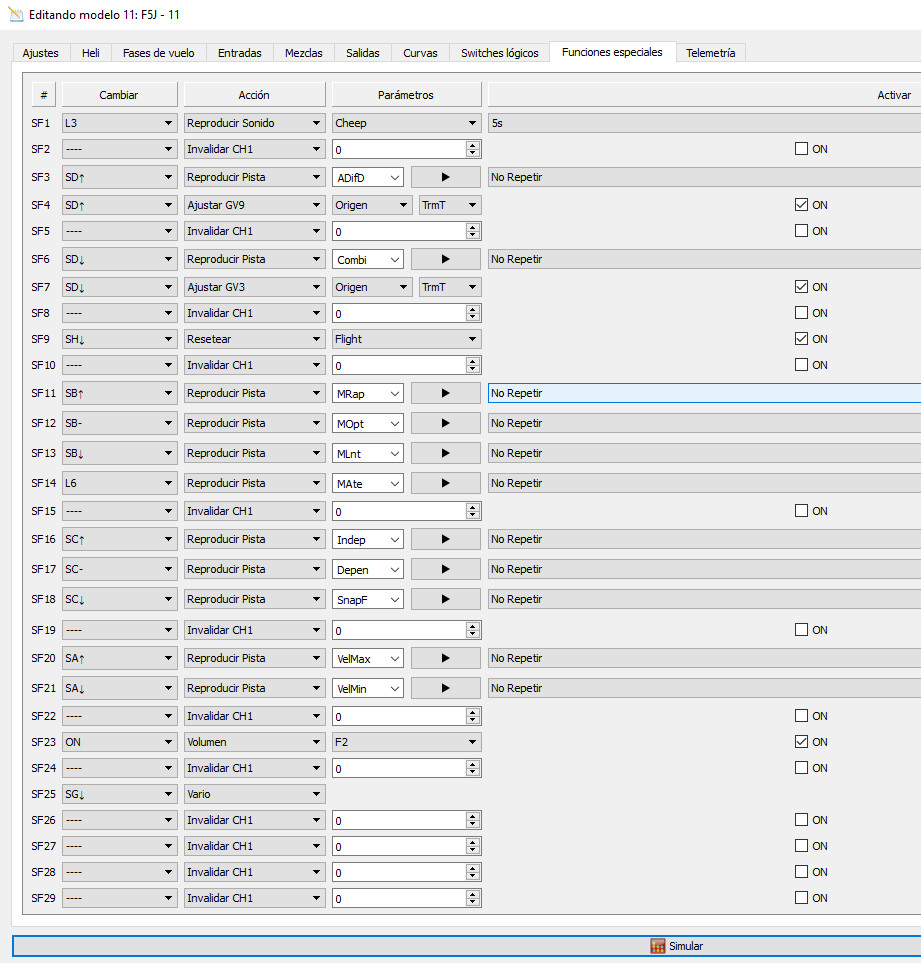921x963 pixels.
Task: Disable the ON checkbox for SF4
Action: 801,205
